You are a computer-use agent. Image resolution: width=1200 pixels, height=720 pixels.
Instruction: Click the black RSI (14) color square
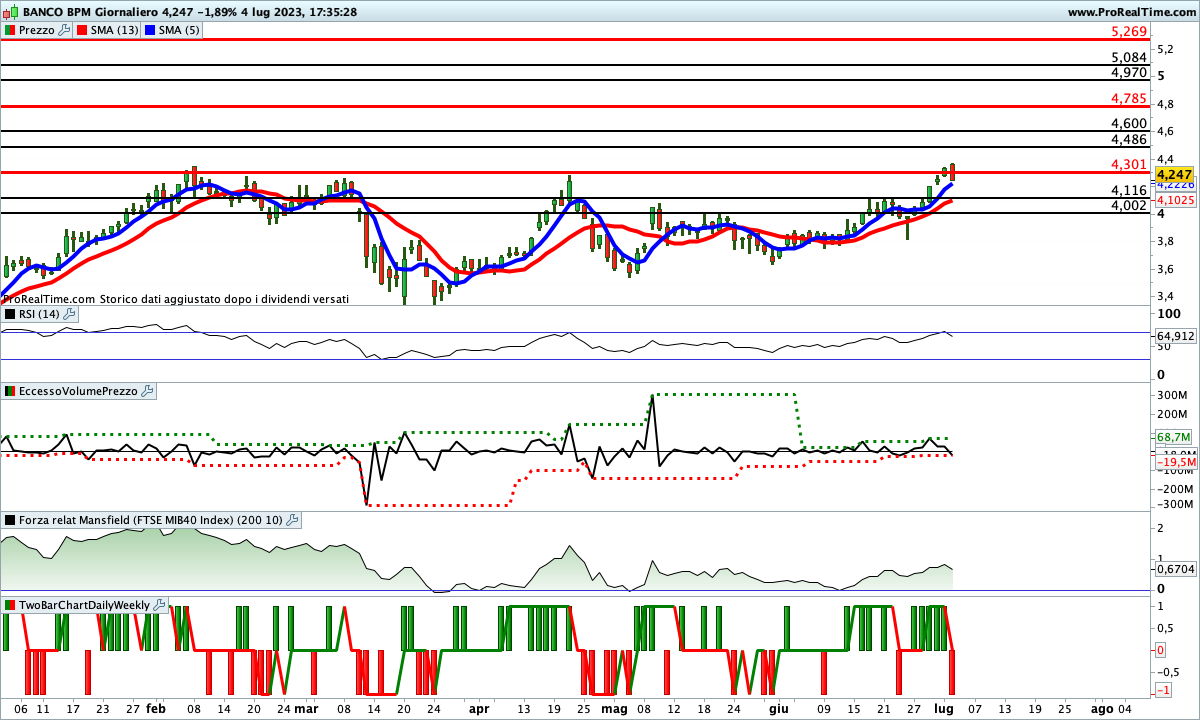[10, 314]
